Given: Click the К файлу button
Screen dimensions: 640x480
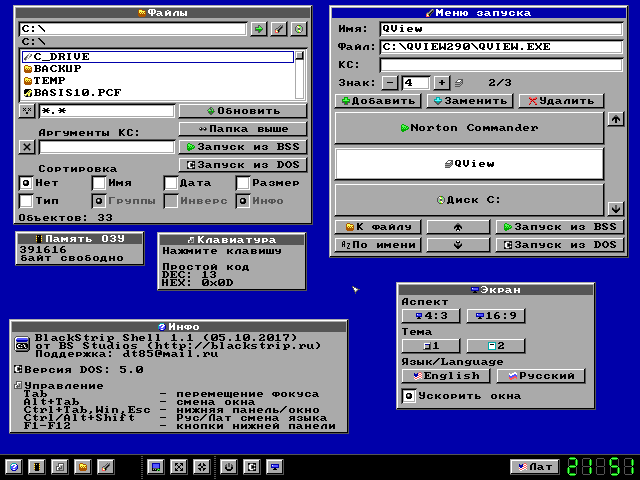Looking at the screenshot, I should (378, 227).
